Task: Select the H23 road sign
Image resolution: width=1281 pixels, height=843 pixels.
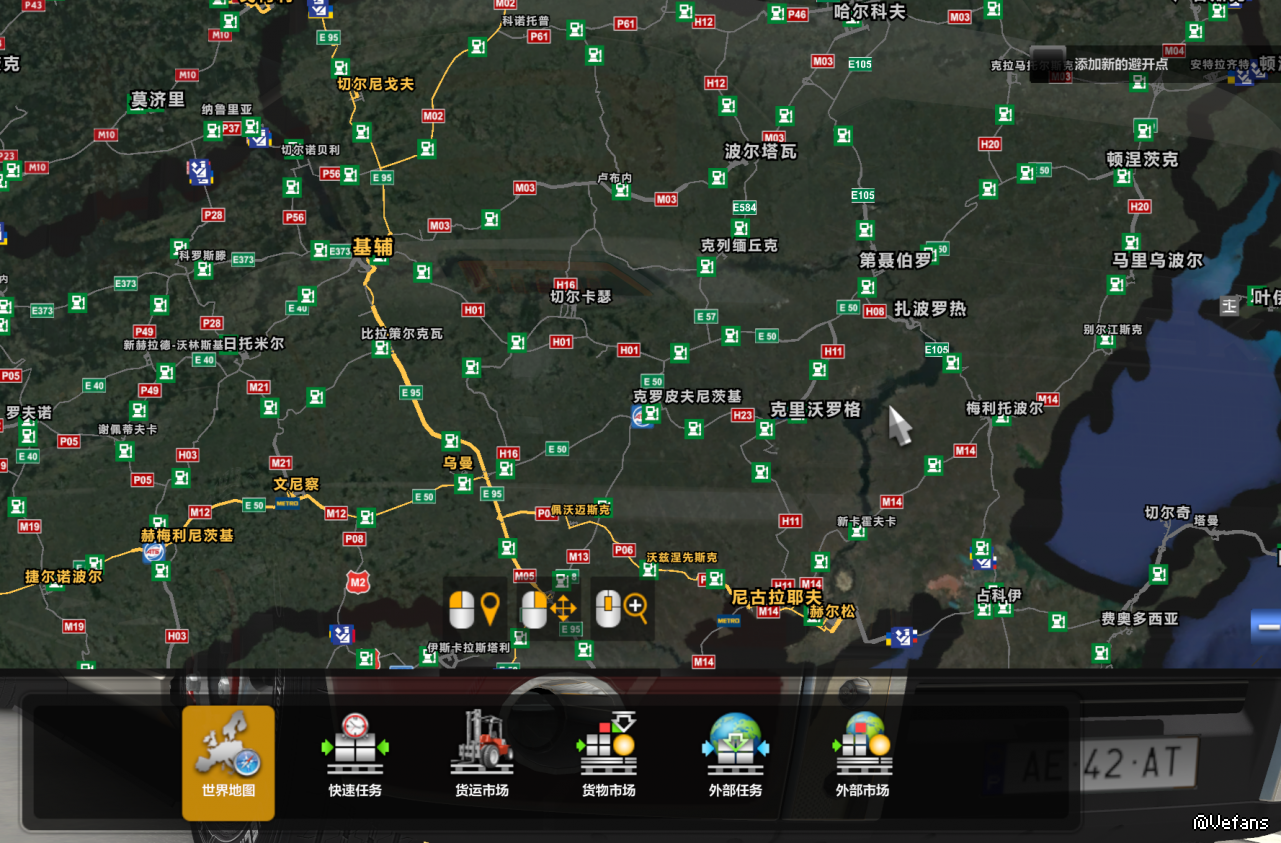Action: click(x=742, y=415)
